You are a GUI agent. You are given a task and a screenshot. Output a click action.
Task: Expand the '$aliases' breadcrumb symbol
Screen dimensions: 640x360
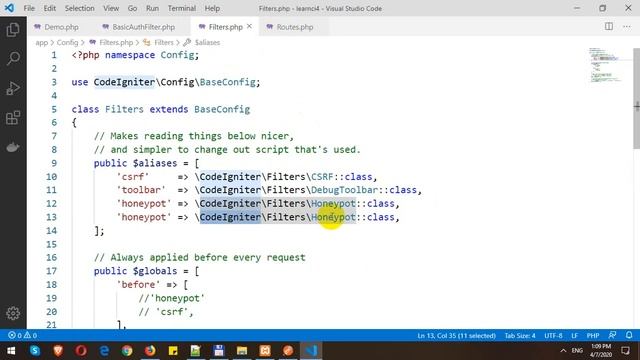207,42
